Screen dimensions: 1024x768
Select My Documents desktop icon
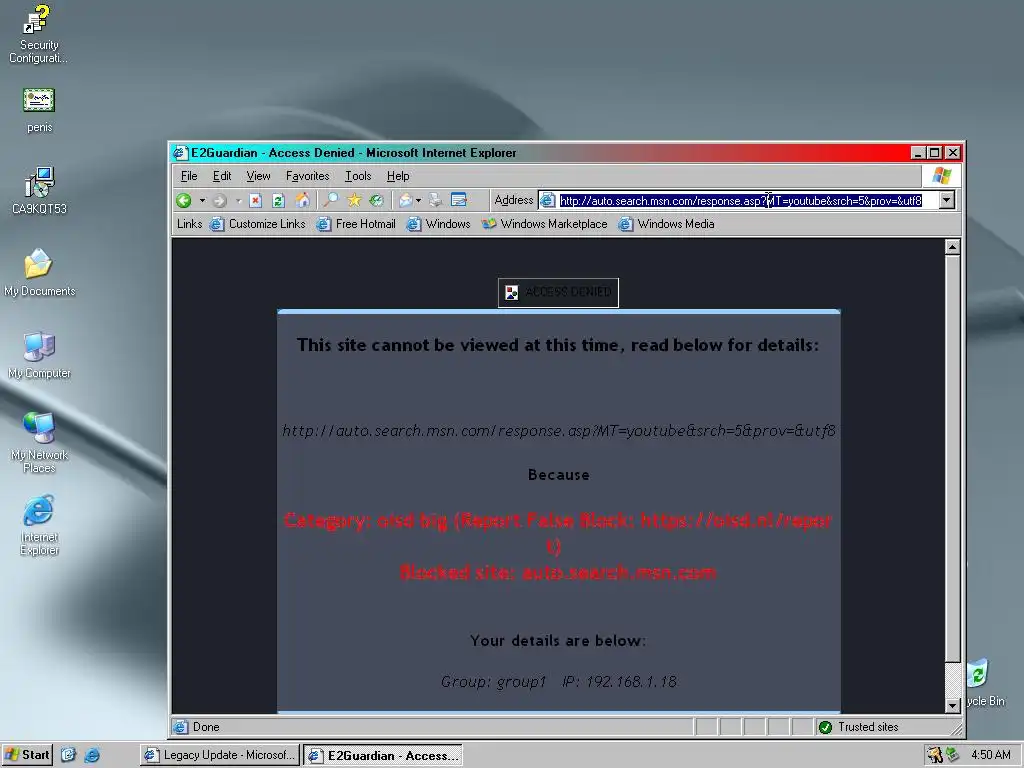point(39,273)
